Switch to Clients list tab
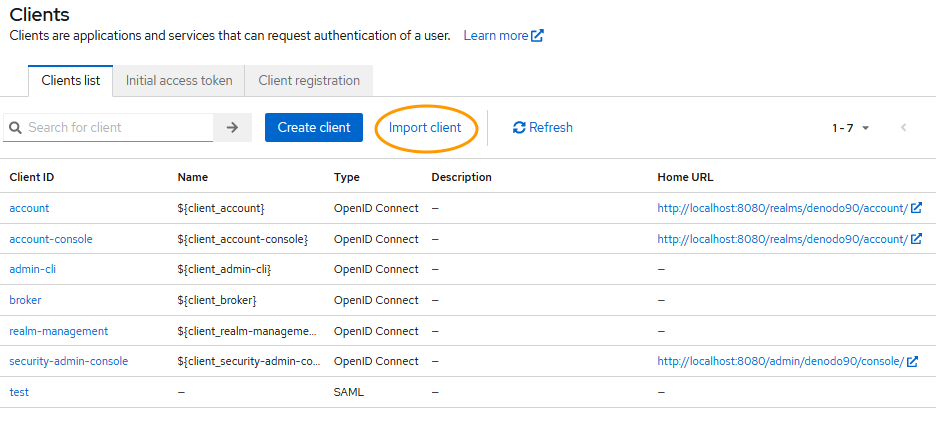The image size is (936, 447). pyautogui.click(x=71, y=81)
